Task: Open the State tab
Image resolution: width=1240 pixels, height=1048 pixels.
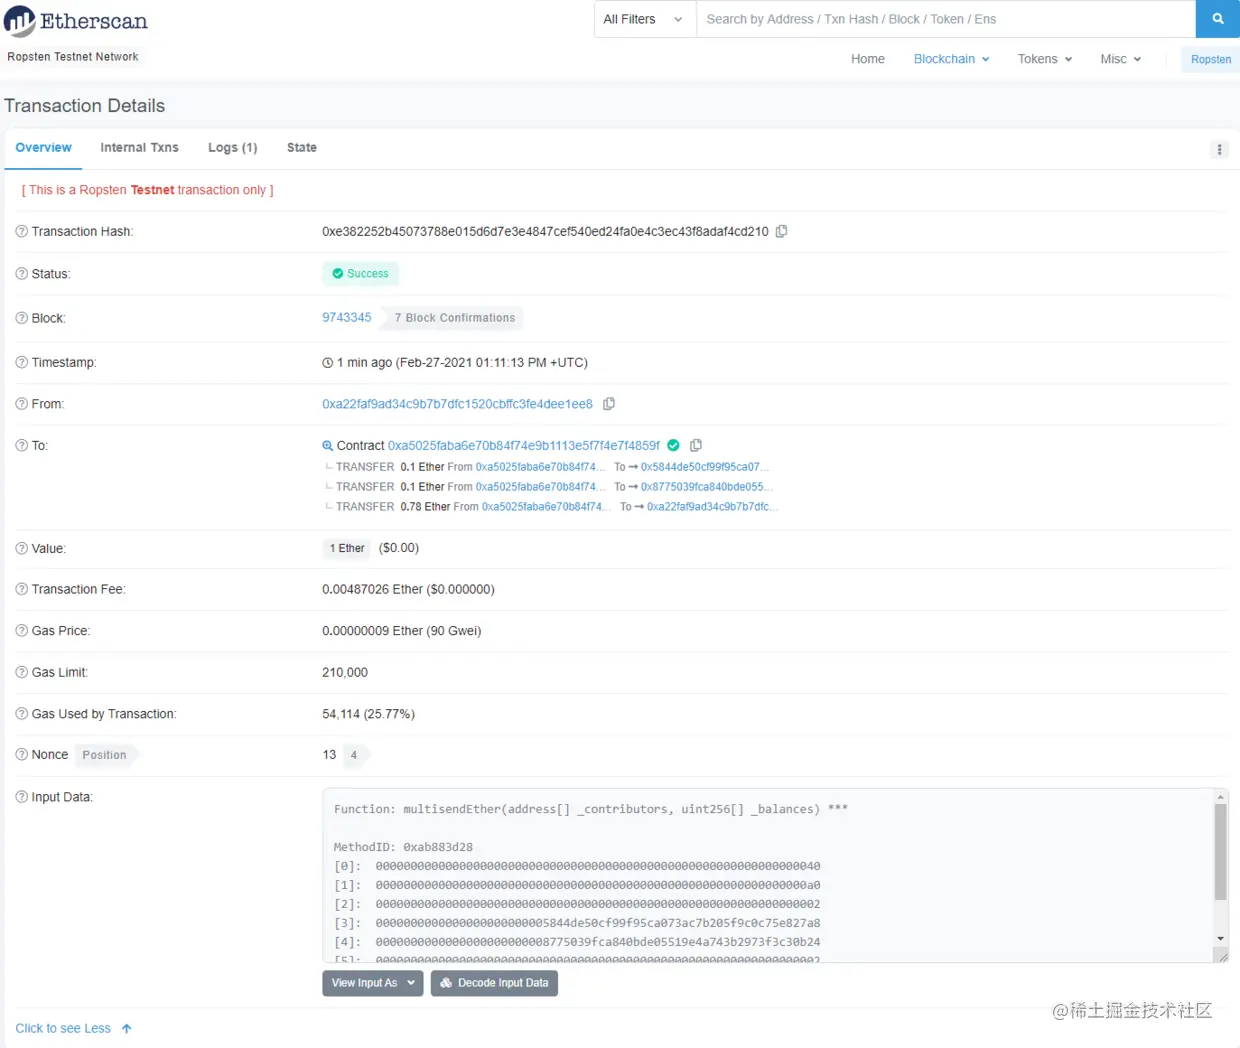Action: tap(302, 148)
